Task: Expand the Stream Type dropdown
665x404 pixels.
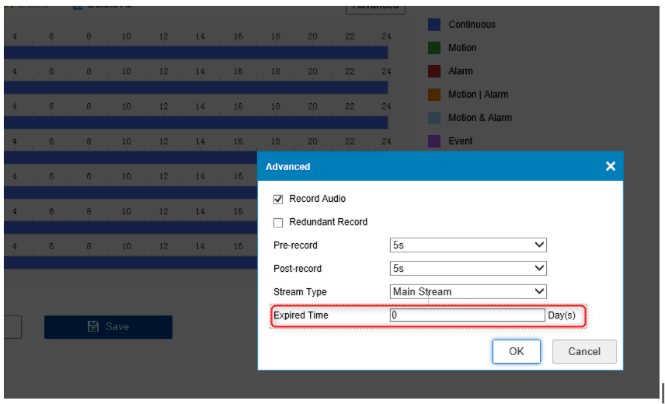Action: [468, 291]
